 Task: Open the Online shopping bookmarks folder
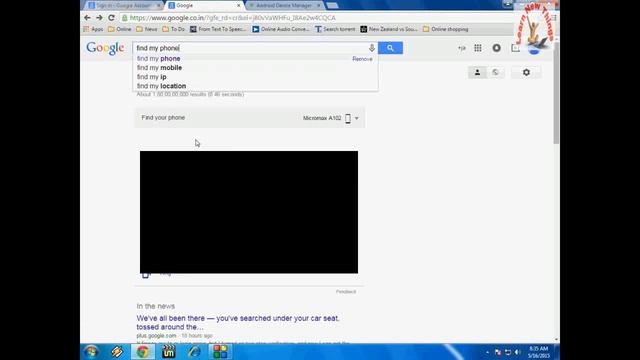pos(446,29)
